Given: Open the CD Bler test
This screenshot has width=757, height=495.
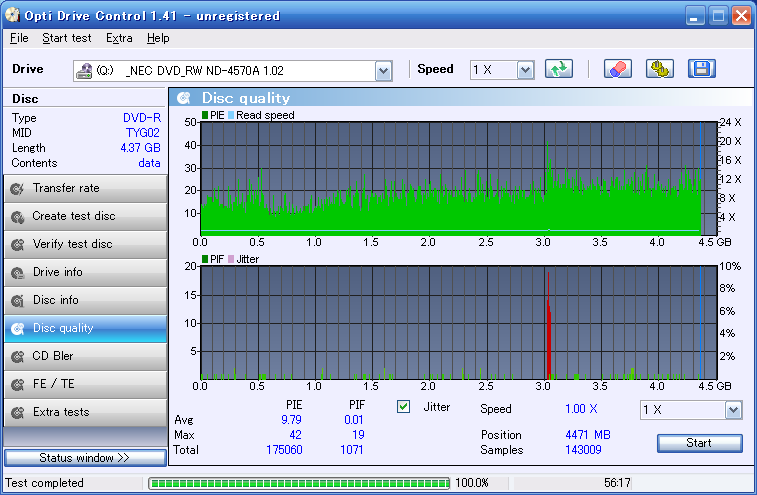Looking at the screenshot, I should 85,356.
